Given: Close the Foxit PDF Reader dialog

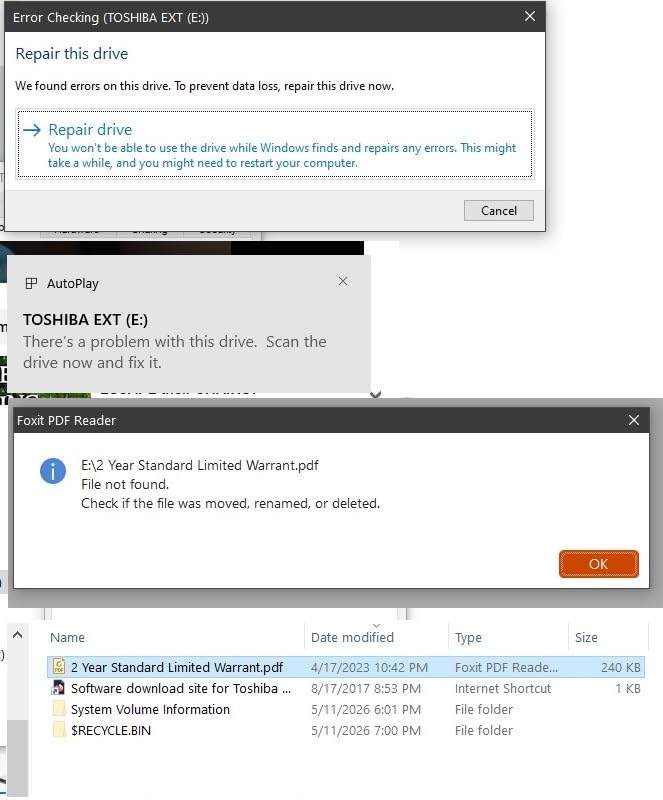Looking at the screenshot, I should [634, 420].
